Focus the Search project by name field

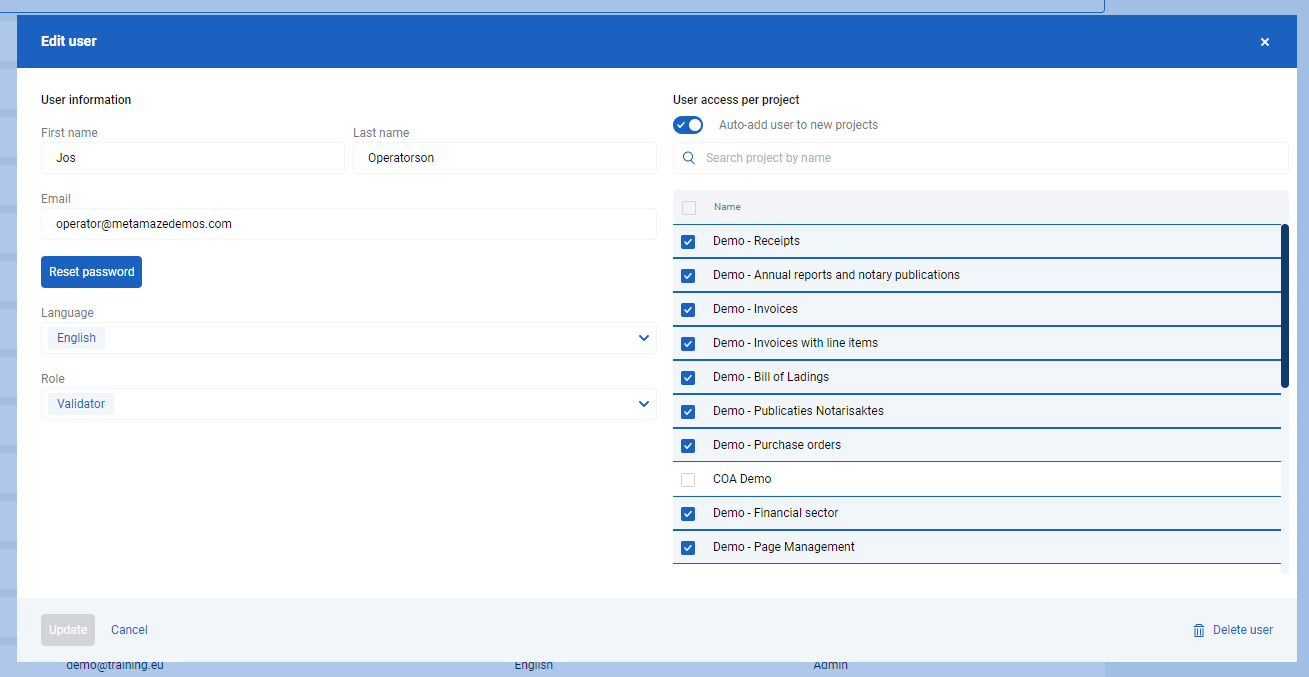tap(981, 158)
